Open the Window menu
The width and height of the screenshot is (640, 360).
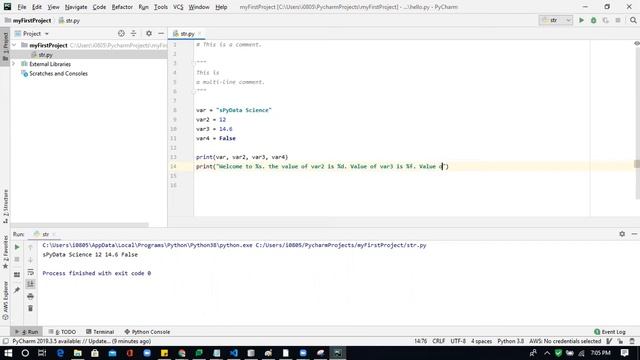click(199, 7)
